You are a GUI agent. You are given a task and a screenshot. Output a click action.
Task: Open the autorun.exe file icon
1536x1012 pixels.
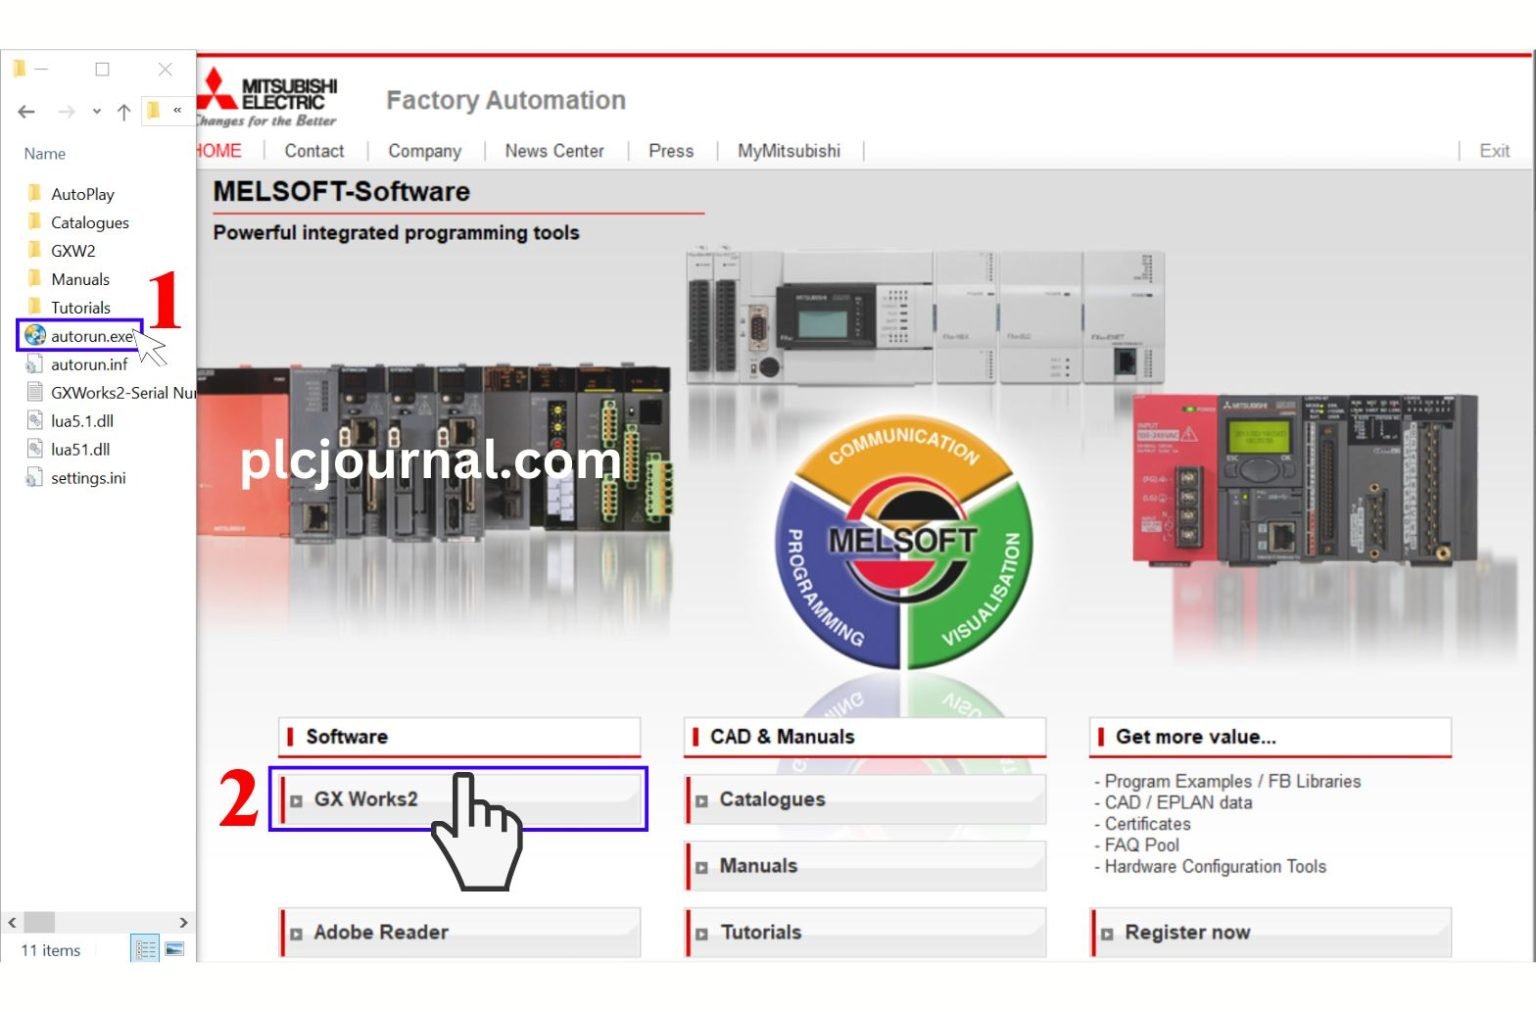pos(35,336)
